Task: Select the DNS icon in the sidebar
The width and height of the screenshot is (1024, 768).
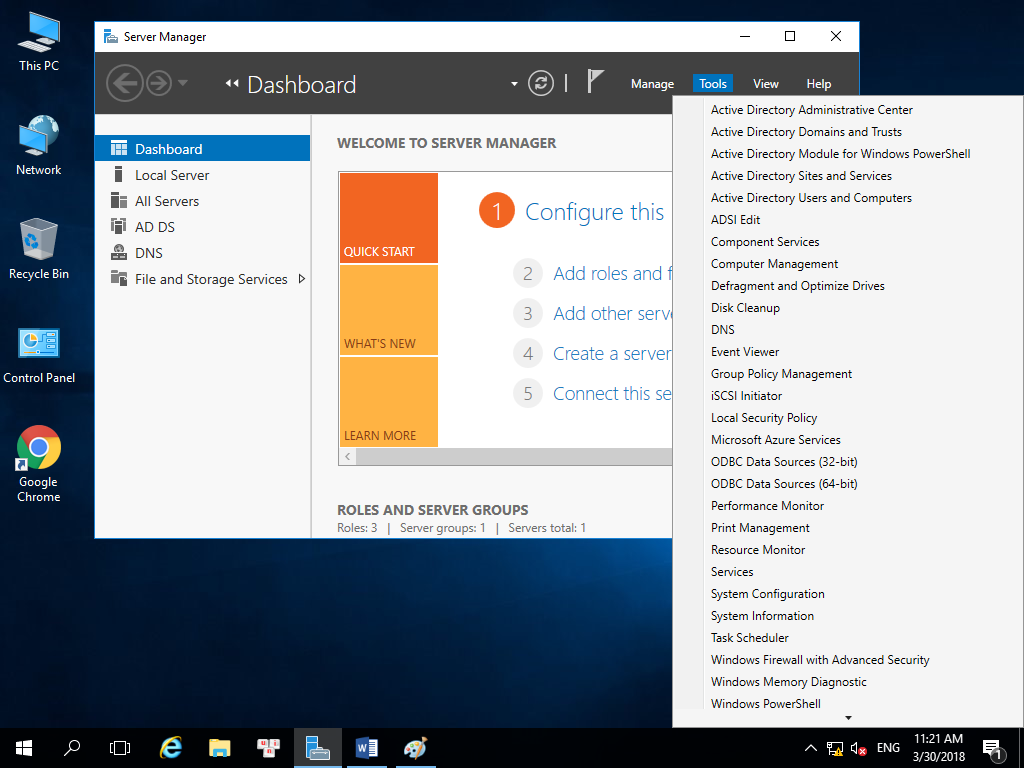Action: [x=119, y=252]
